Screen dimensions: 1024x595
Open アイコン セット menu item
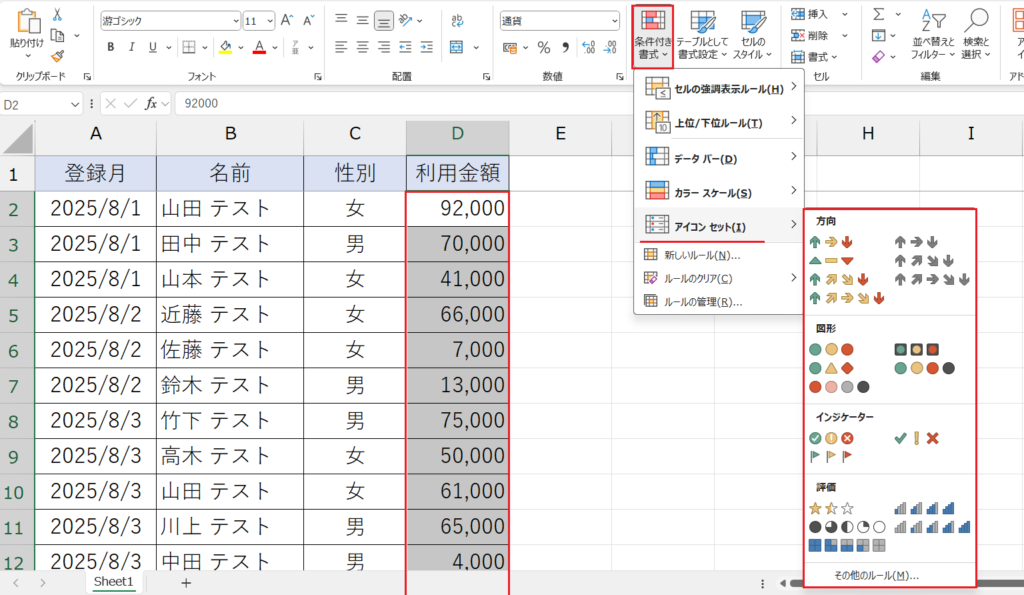[718, 226]
